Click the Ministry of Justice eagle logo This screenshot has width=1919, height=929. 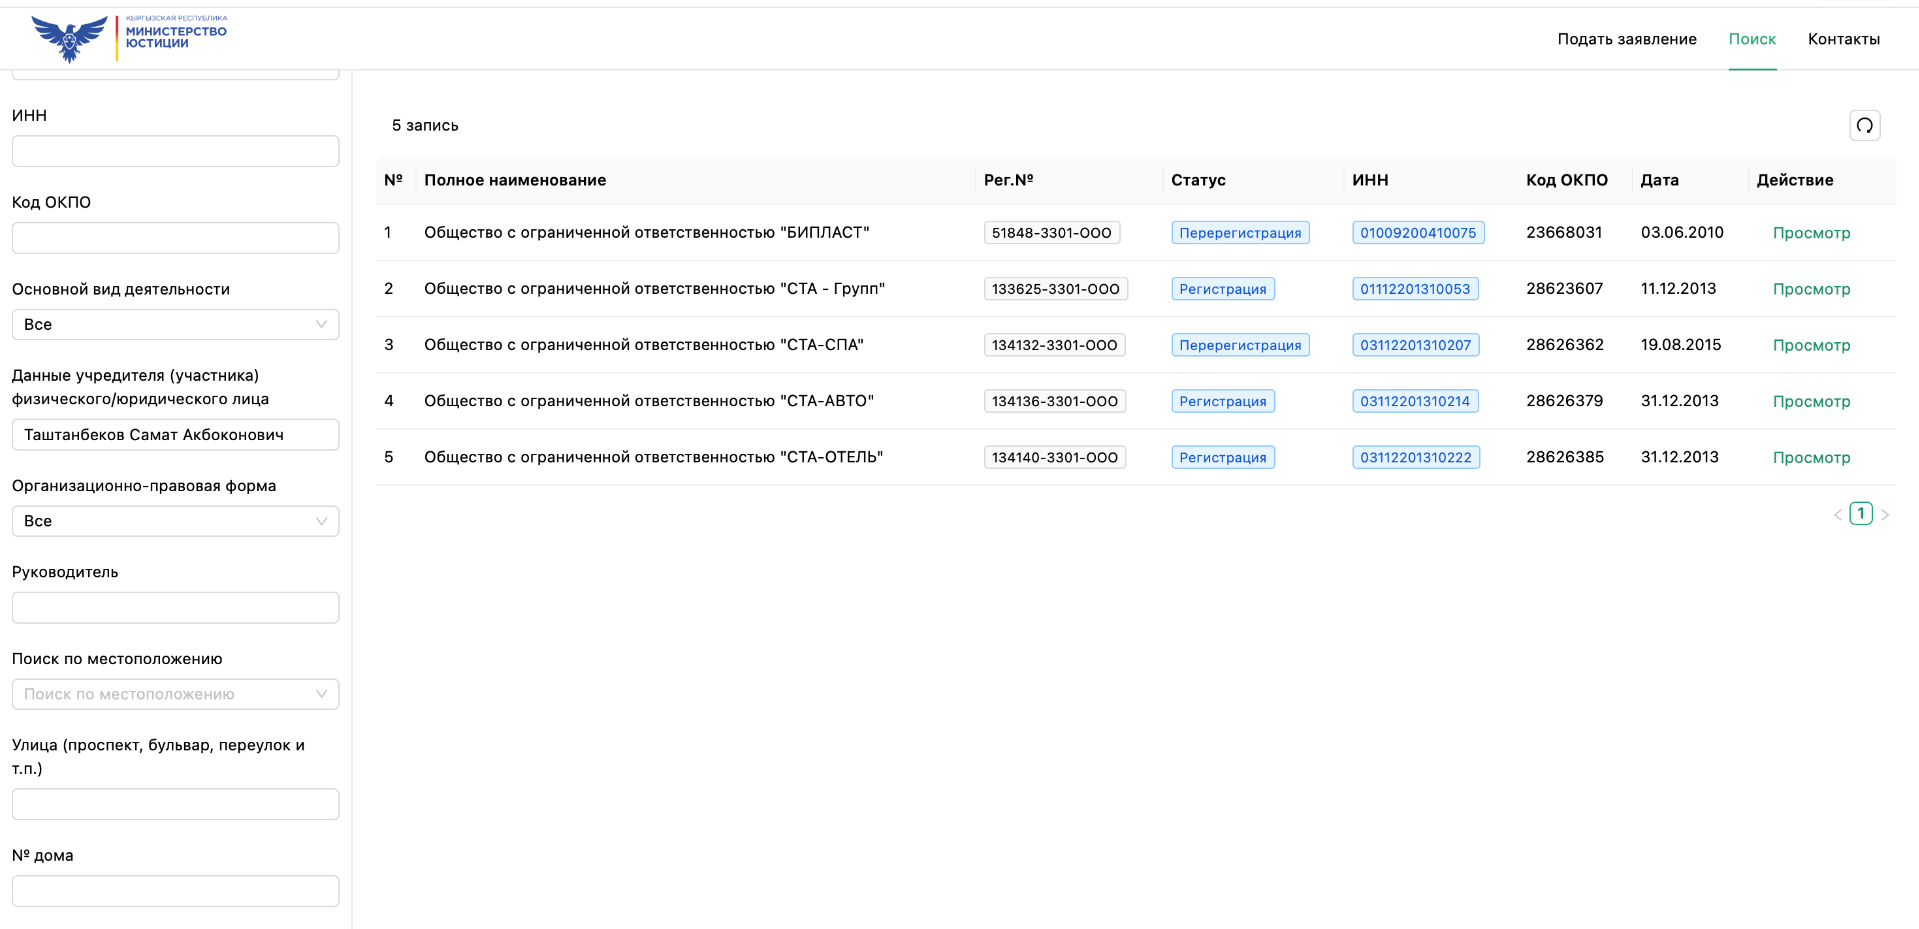point(70,38)
